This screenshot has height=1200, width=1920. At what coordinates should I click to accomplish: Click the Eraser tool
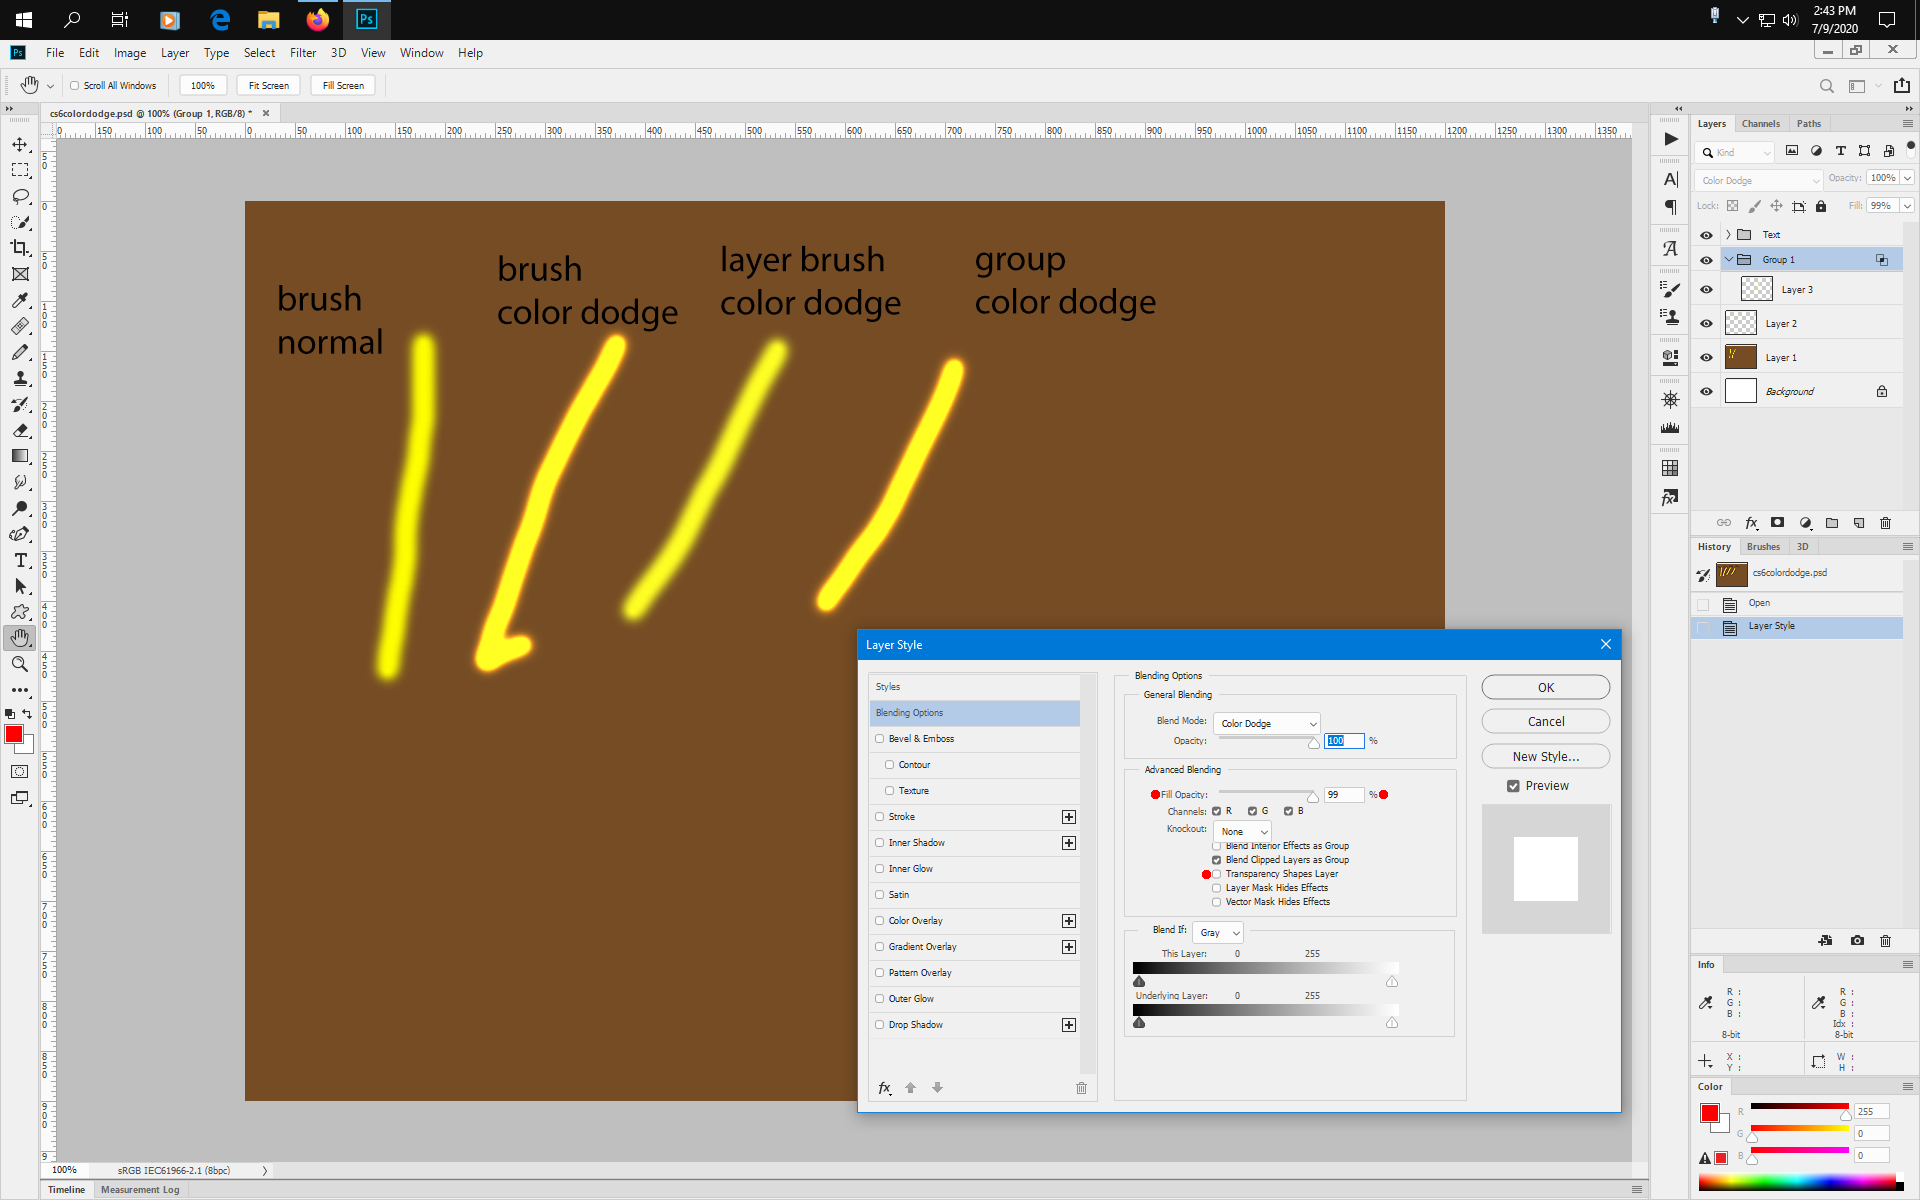pos(20,430)
